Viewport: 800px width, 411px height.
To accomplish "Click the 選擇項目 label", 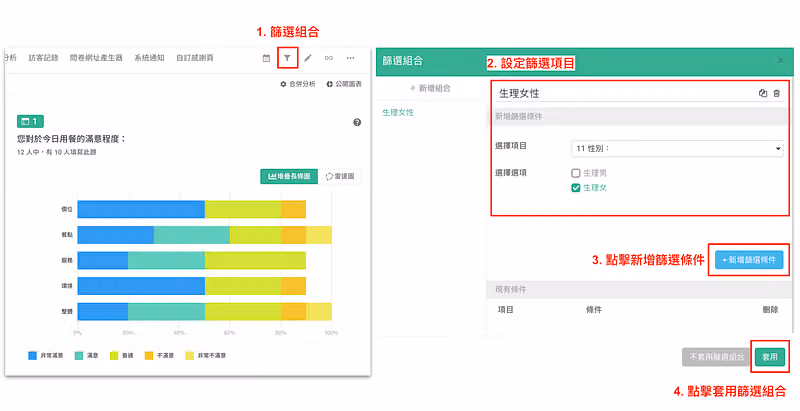I will pyautogui.click(x=511, y=146).
